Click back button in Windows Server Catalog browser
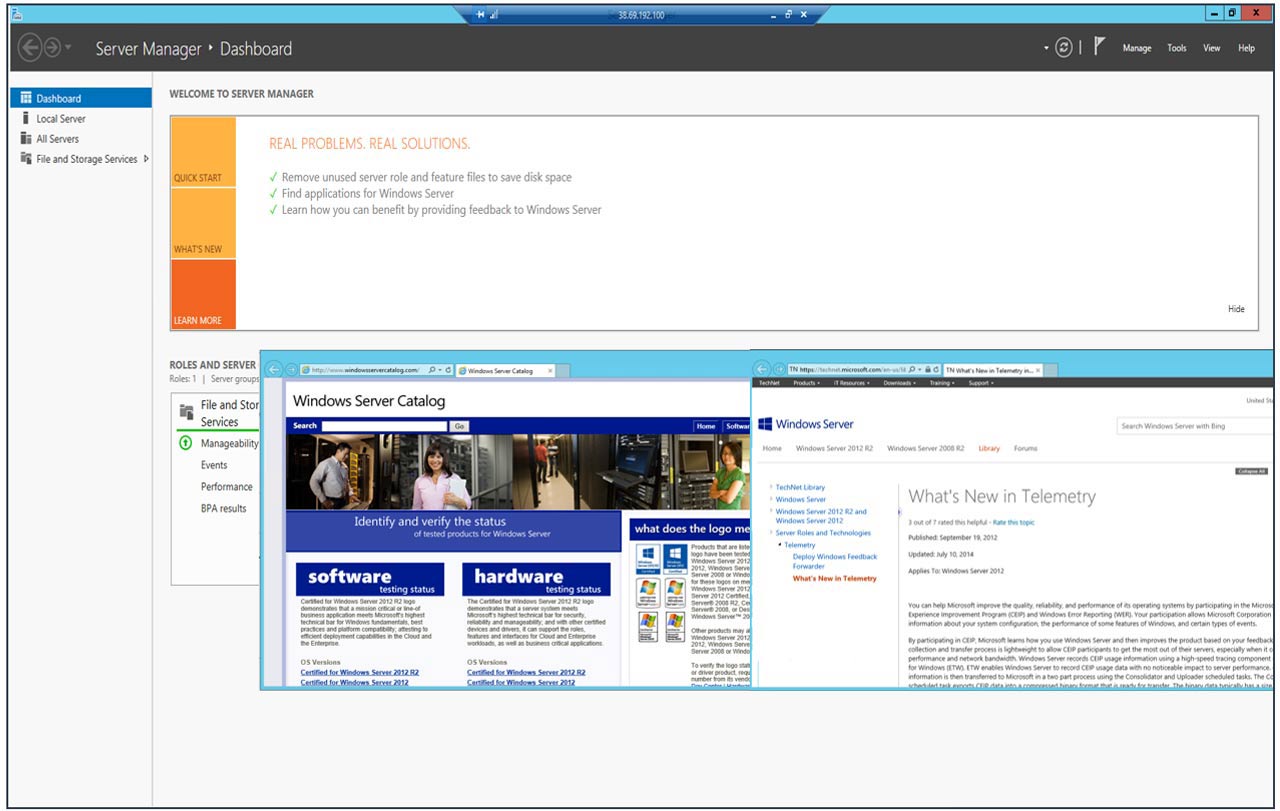 tap(274, 369)
